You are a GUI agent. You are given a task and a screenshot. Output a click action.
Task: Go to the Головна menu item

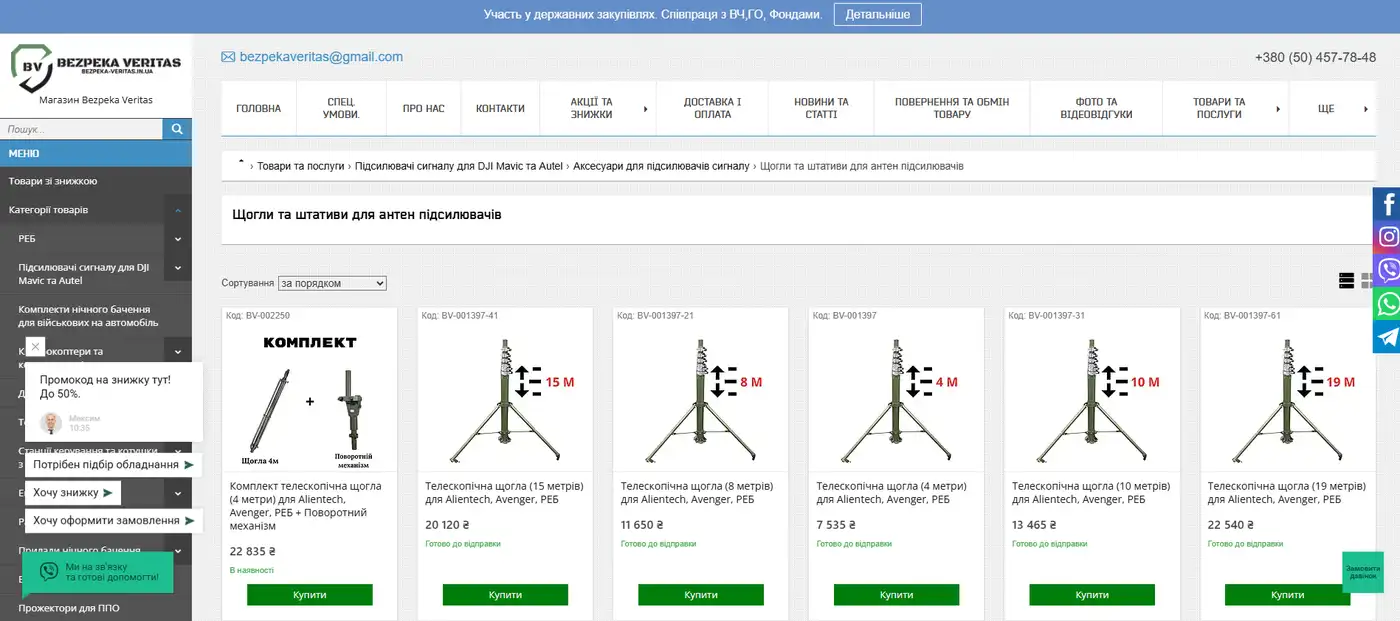(259, 108)
